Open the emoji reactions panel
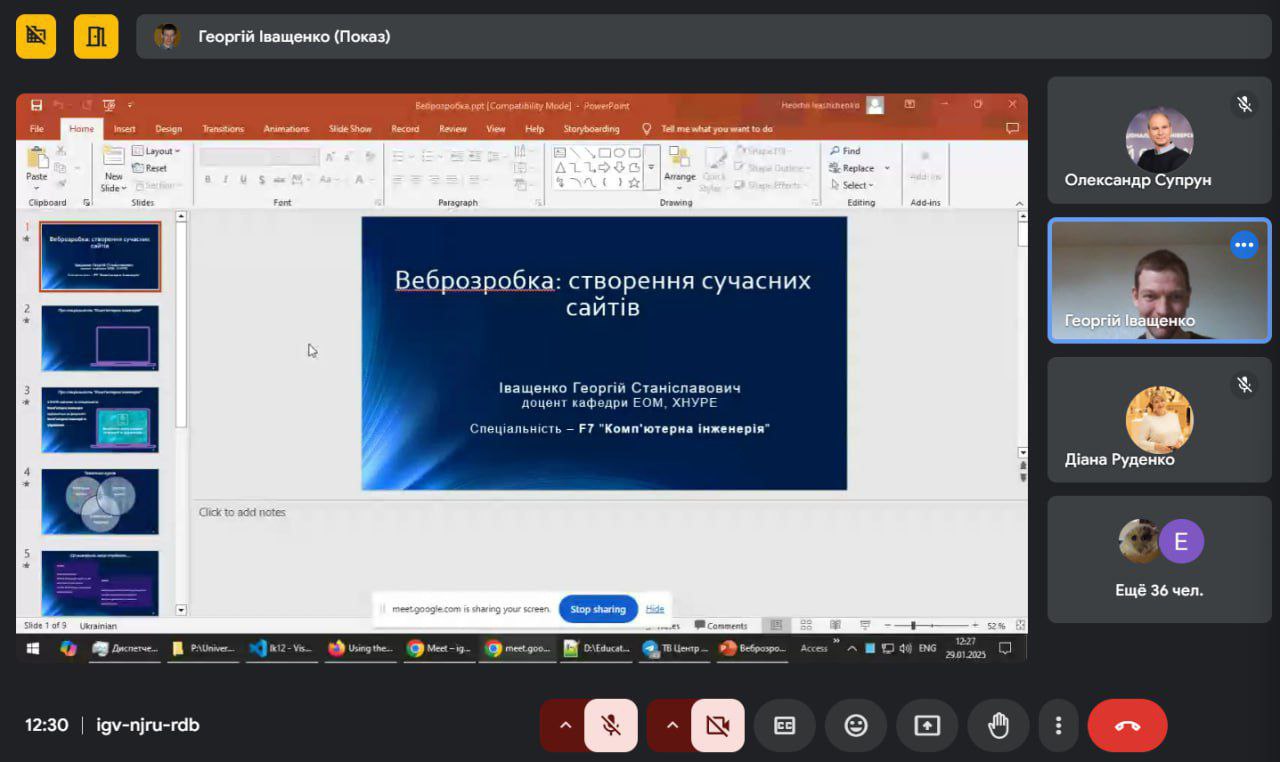 tap(856, 725)
